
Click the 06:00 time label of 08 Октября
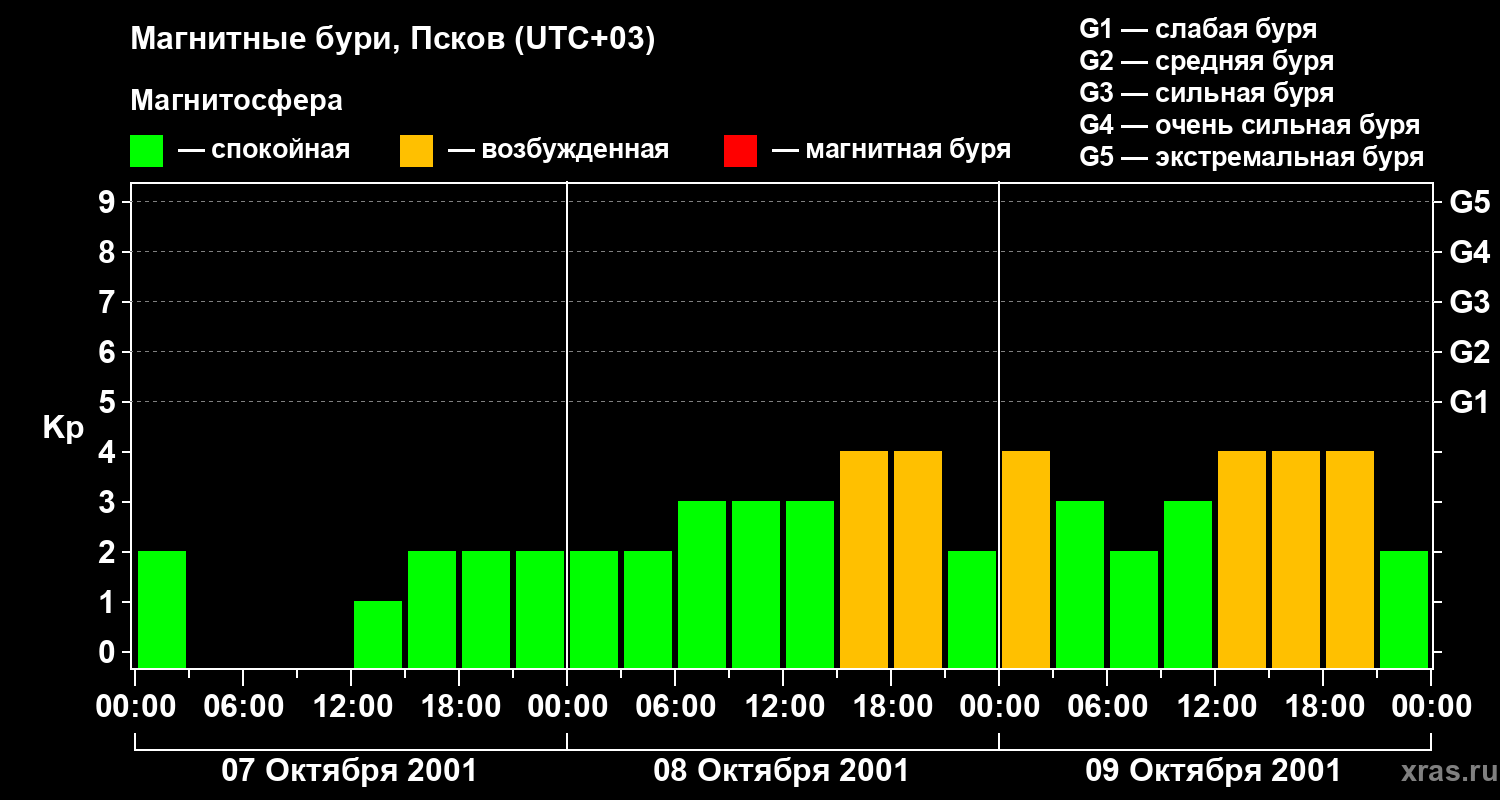(x=675, y=707)
